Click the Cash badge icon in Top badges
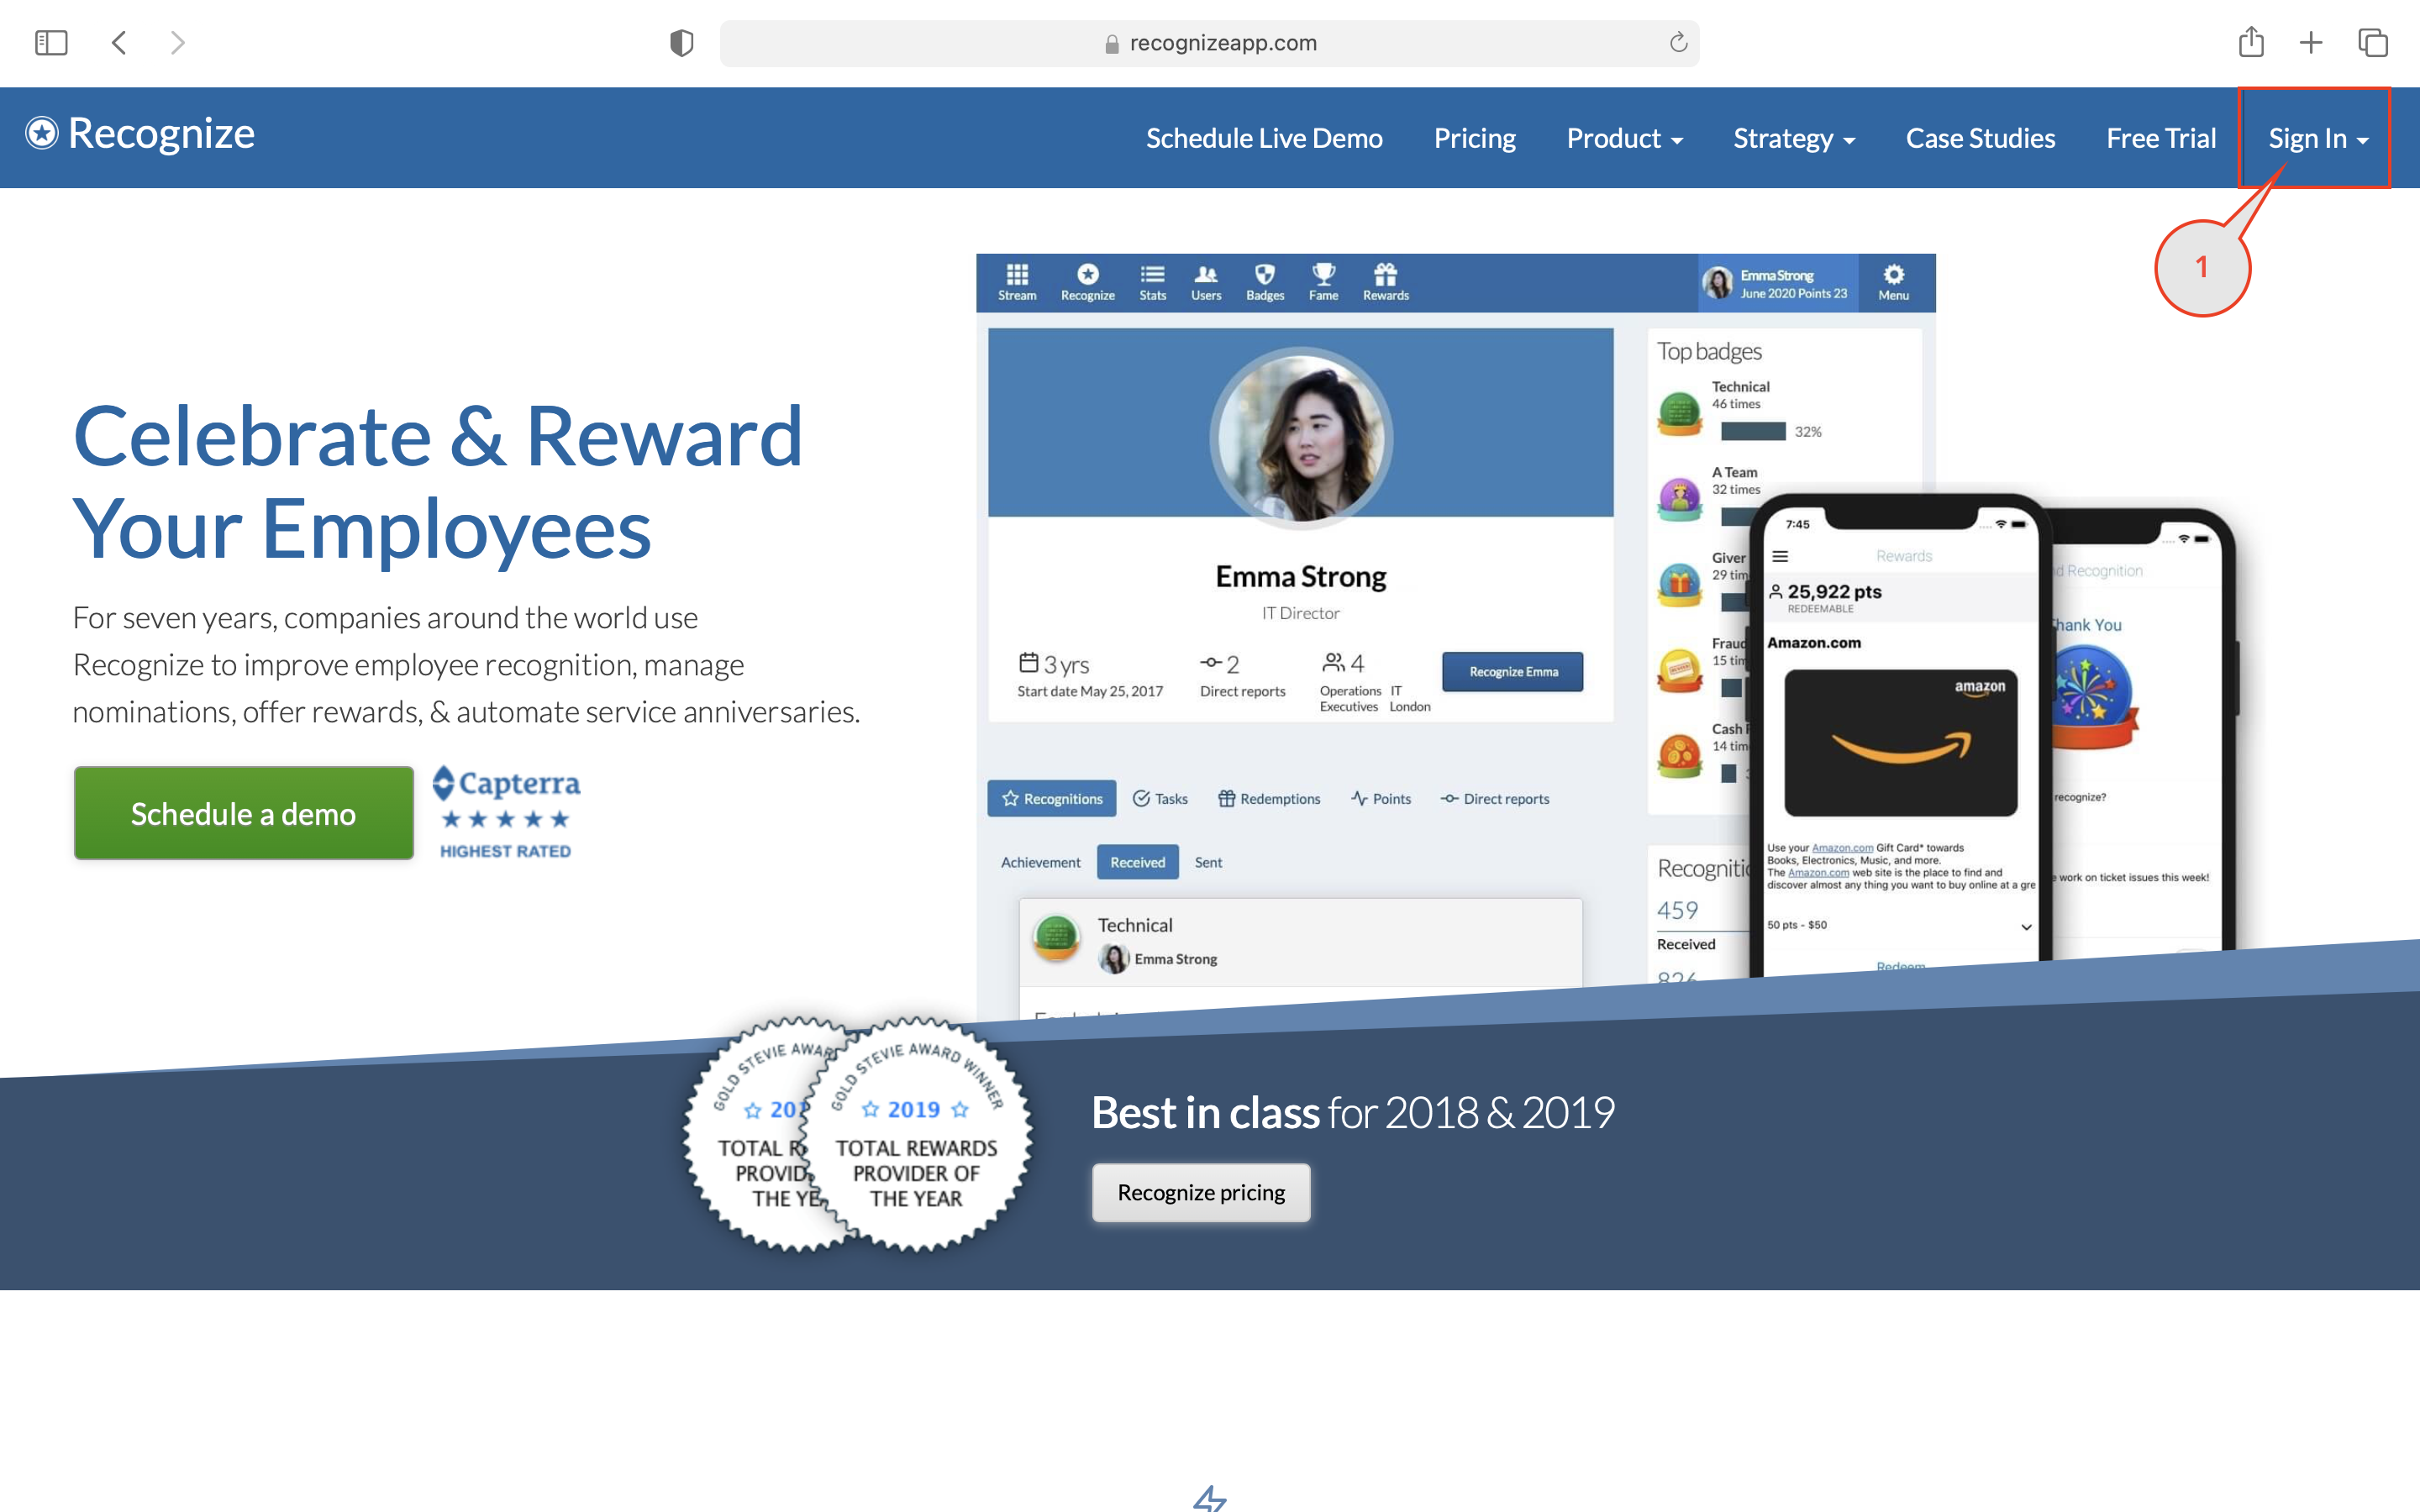The height and width of the screenshot is (1512, 2420). [x=1680, y=755]
